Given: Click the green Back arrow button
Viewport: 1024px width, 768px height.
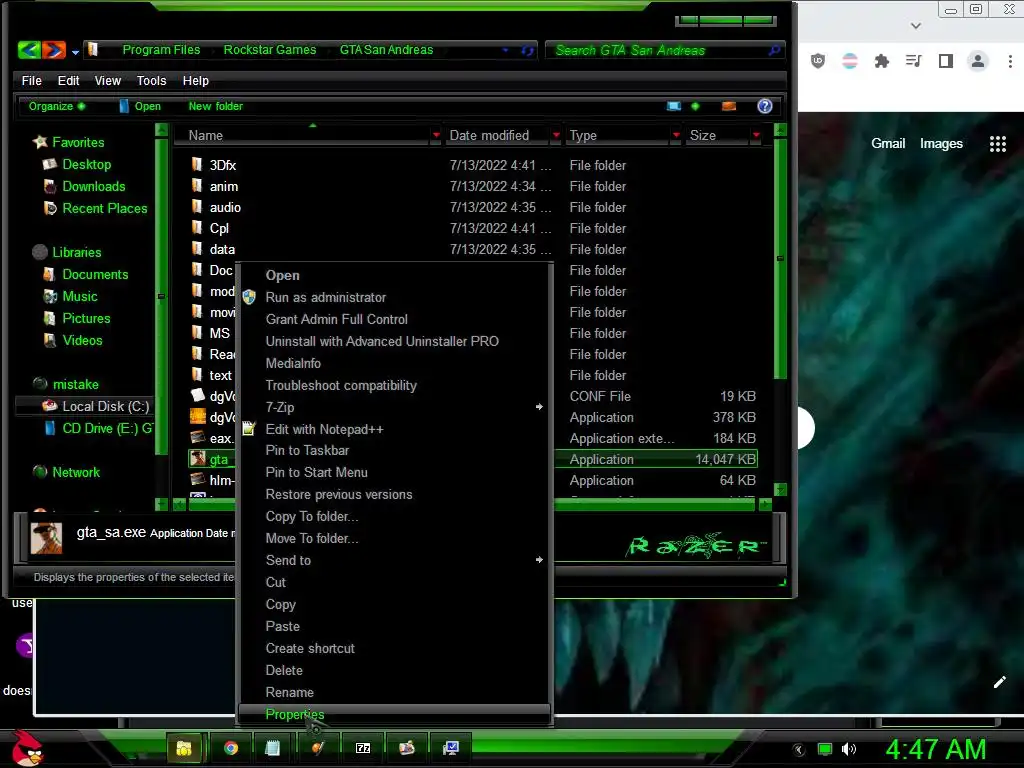Looking at the screenshot, I should [x=29, y=50].
